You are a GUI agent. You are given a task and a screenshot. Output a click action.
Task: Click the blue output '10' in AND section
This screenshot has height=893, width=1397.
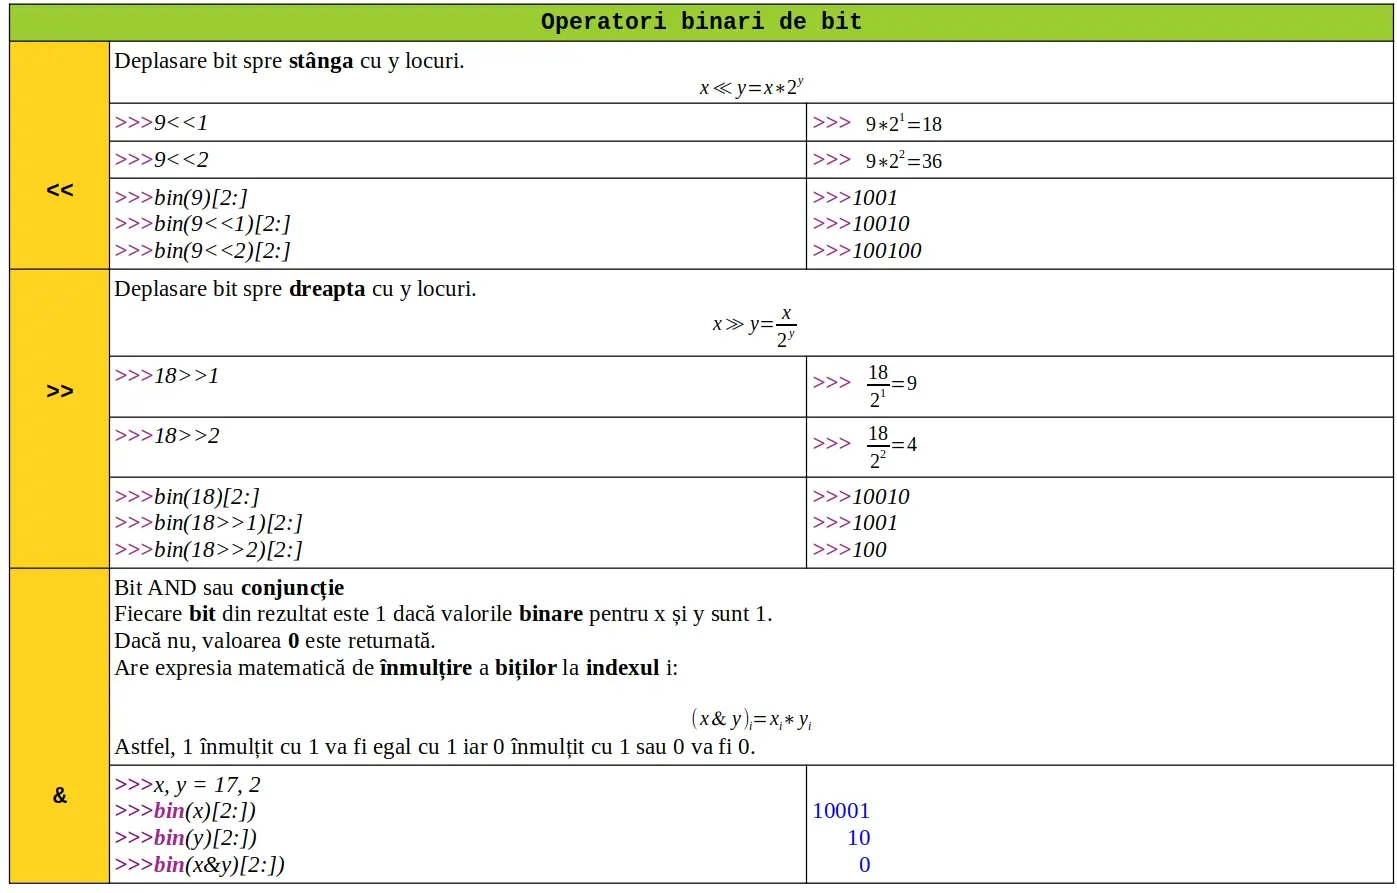[x=859, y=838]
